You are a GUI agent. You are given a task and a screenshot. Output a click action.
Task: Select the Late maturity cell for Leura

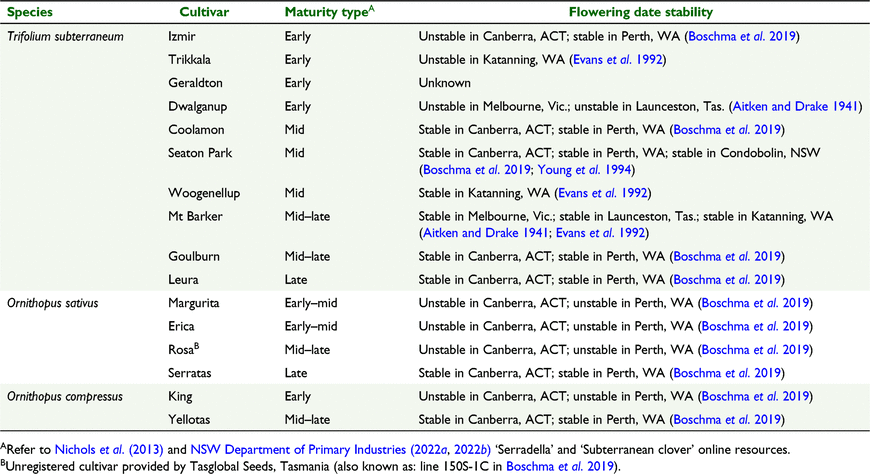[296, 280]
